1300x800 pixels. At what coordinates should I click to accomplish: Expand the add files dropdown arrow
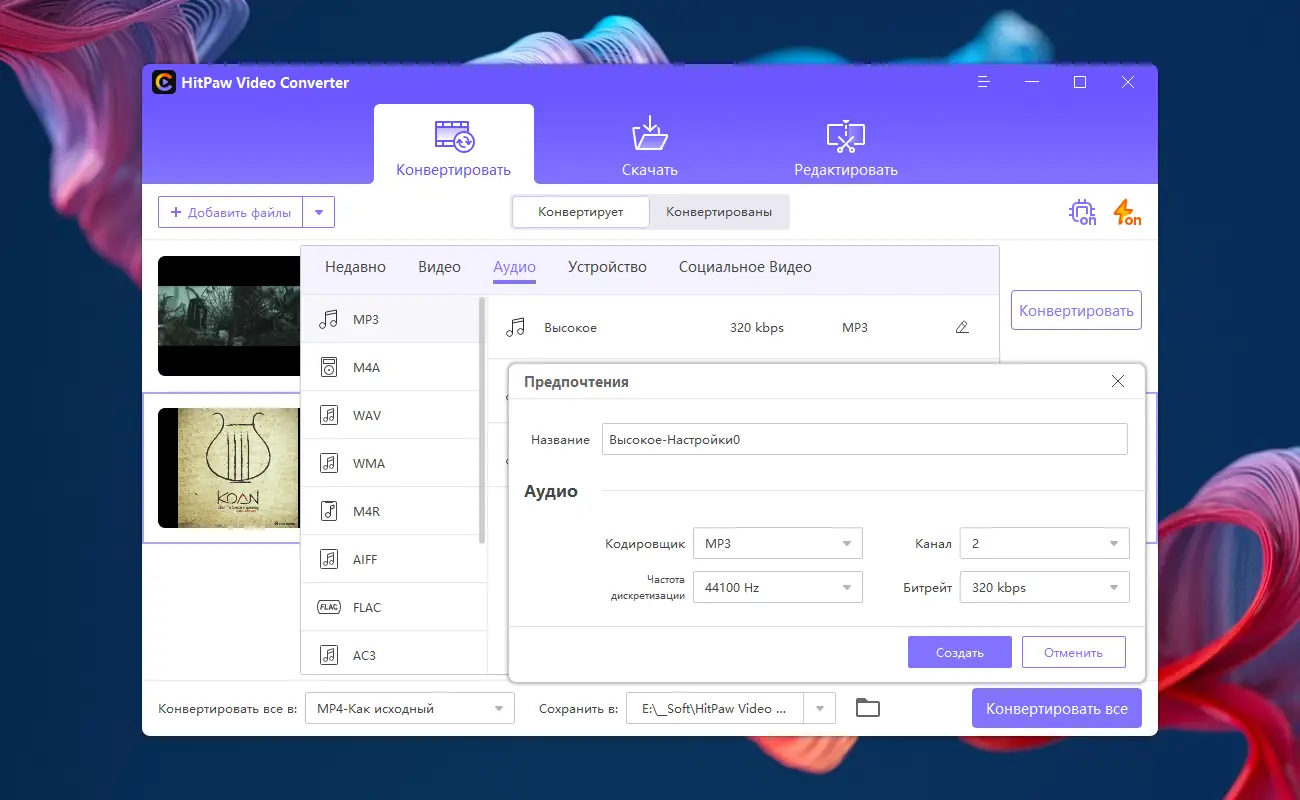(319, 212)
